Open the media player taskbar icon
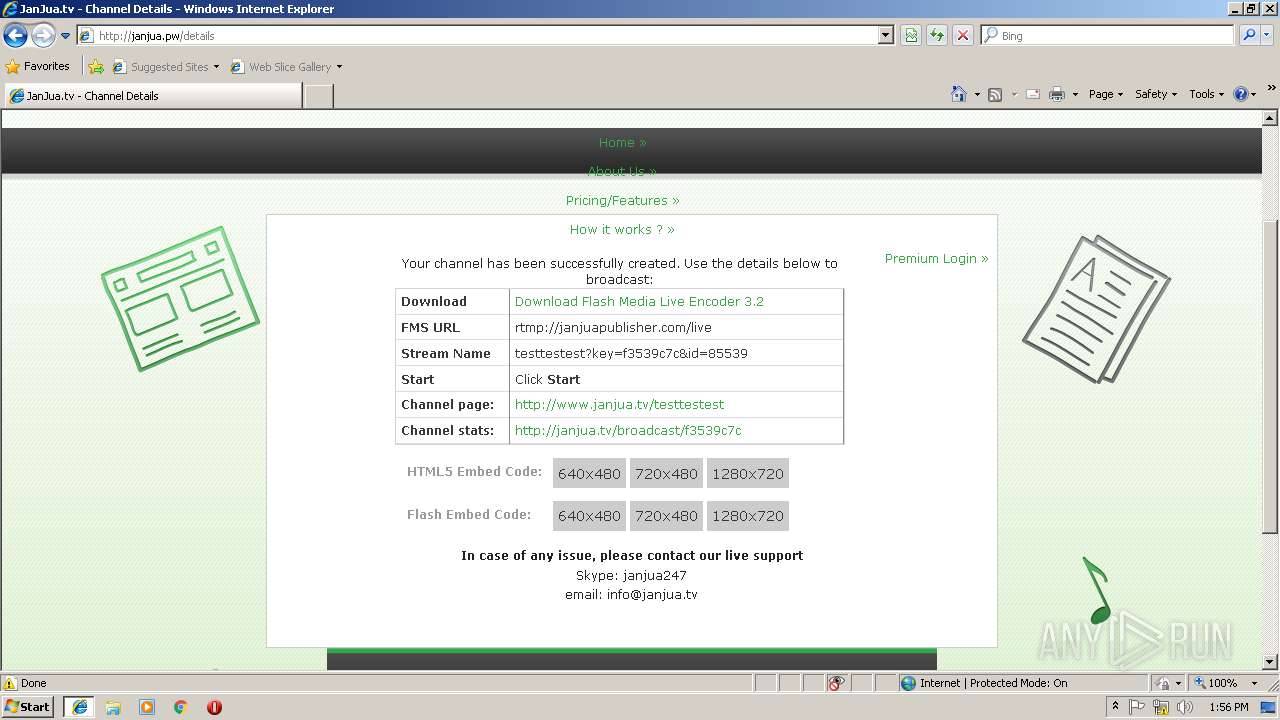1280x720 pixels. point(147,707)
